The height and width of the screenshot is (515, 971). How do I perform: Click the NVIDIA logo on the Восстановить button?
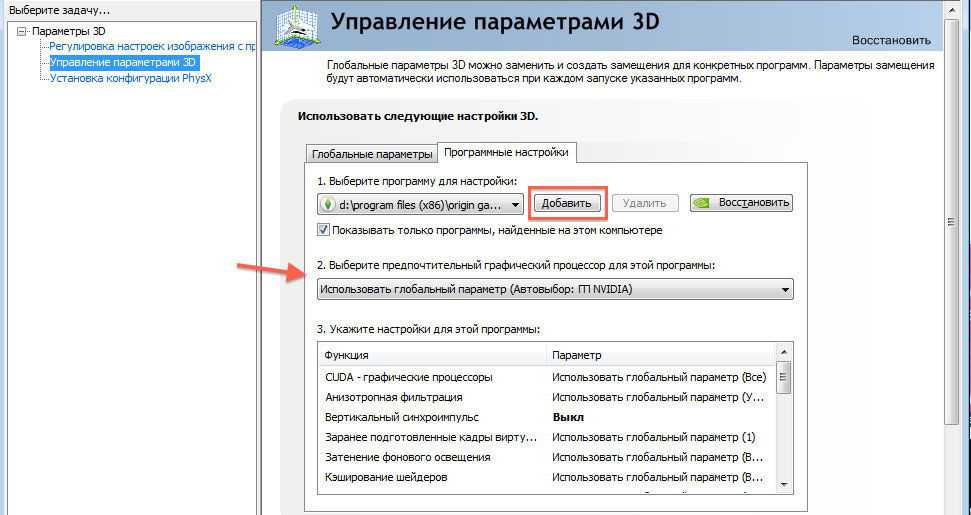coord(703,202)
